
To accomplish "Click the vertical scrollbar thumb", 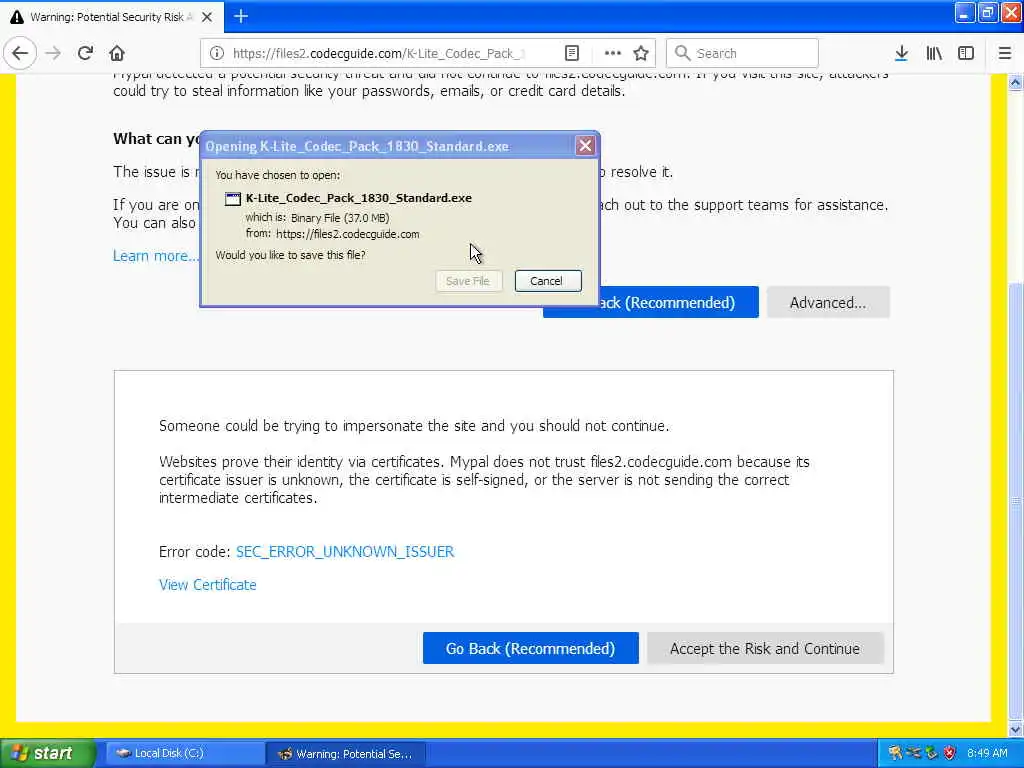I will point(1016,500).
